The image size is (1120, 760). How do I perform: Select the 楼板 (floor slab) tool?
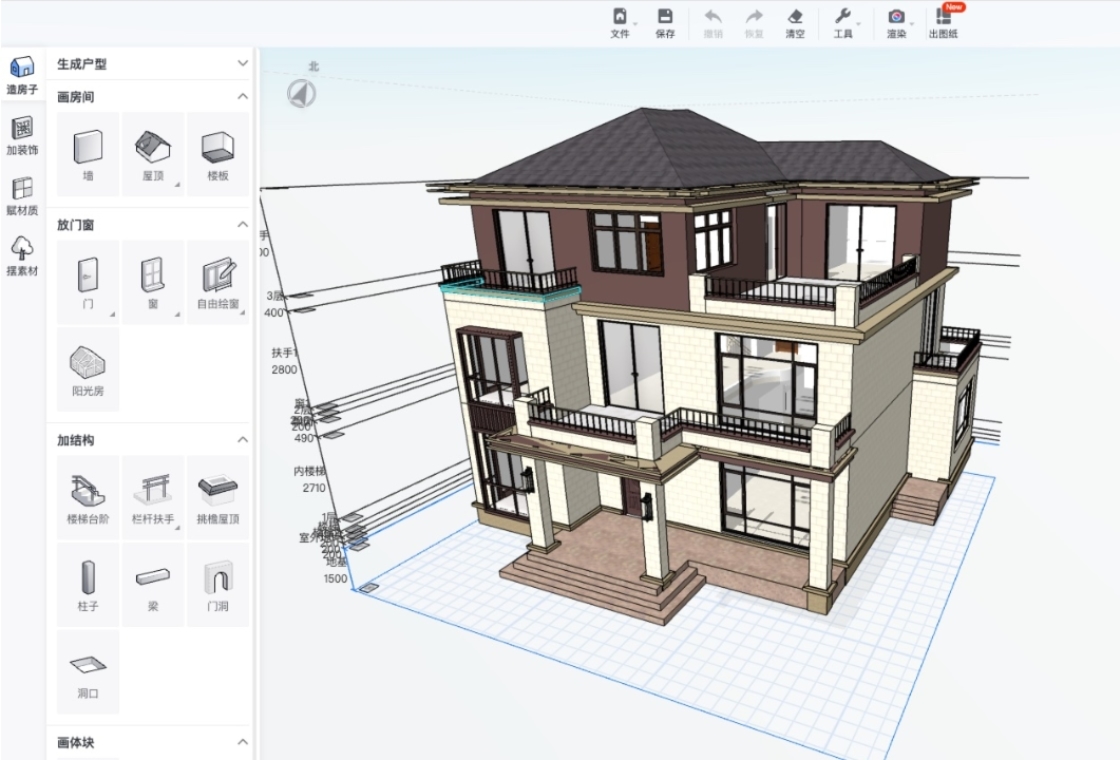click(217, 153)
